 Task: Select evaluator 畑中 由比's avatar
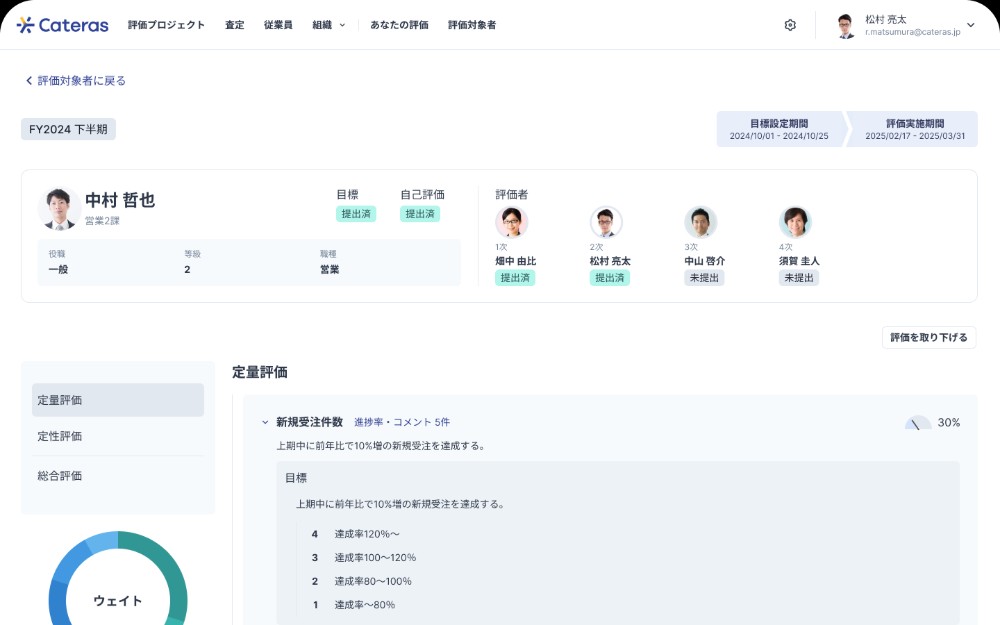click(511, 222)
